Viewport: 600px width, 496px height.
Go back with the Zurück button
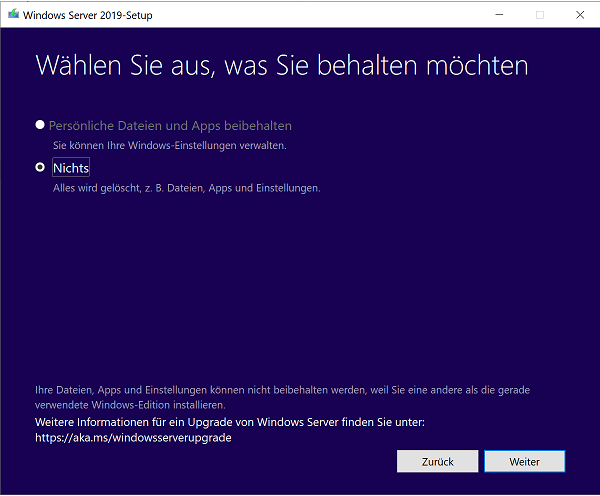tap(437, 462)
